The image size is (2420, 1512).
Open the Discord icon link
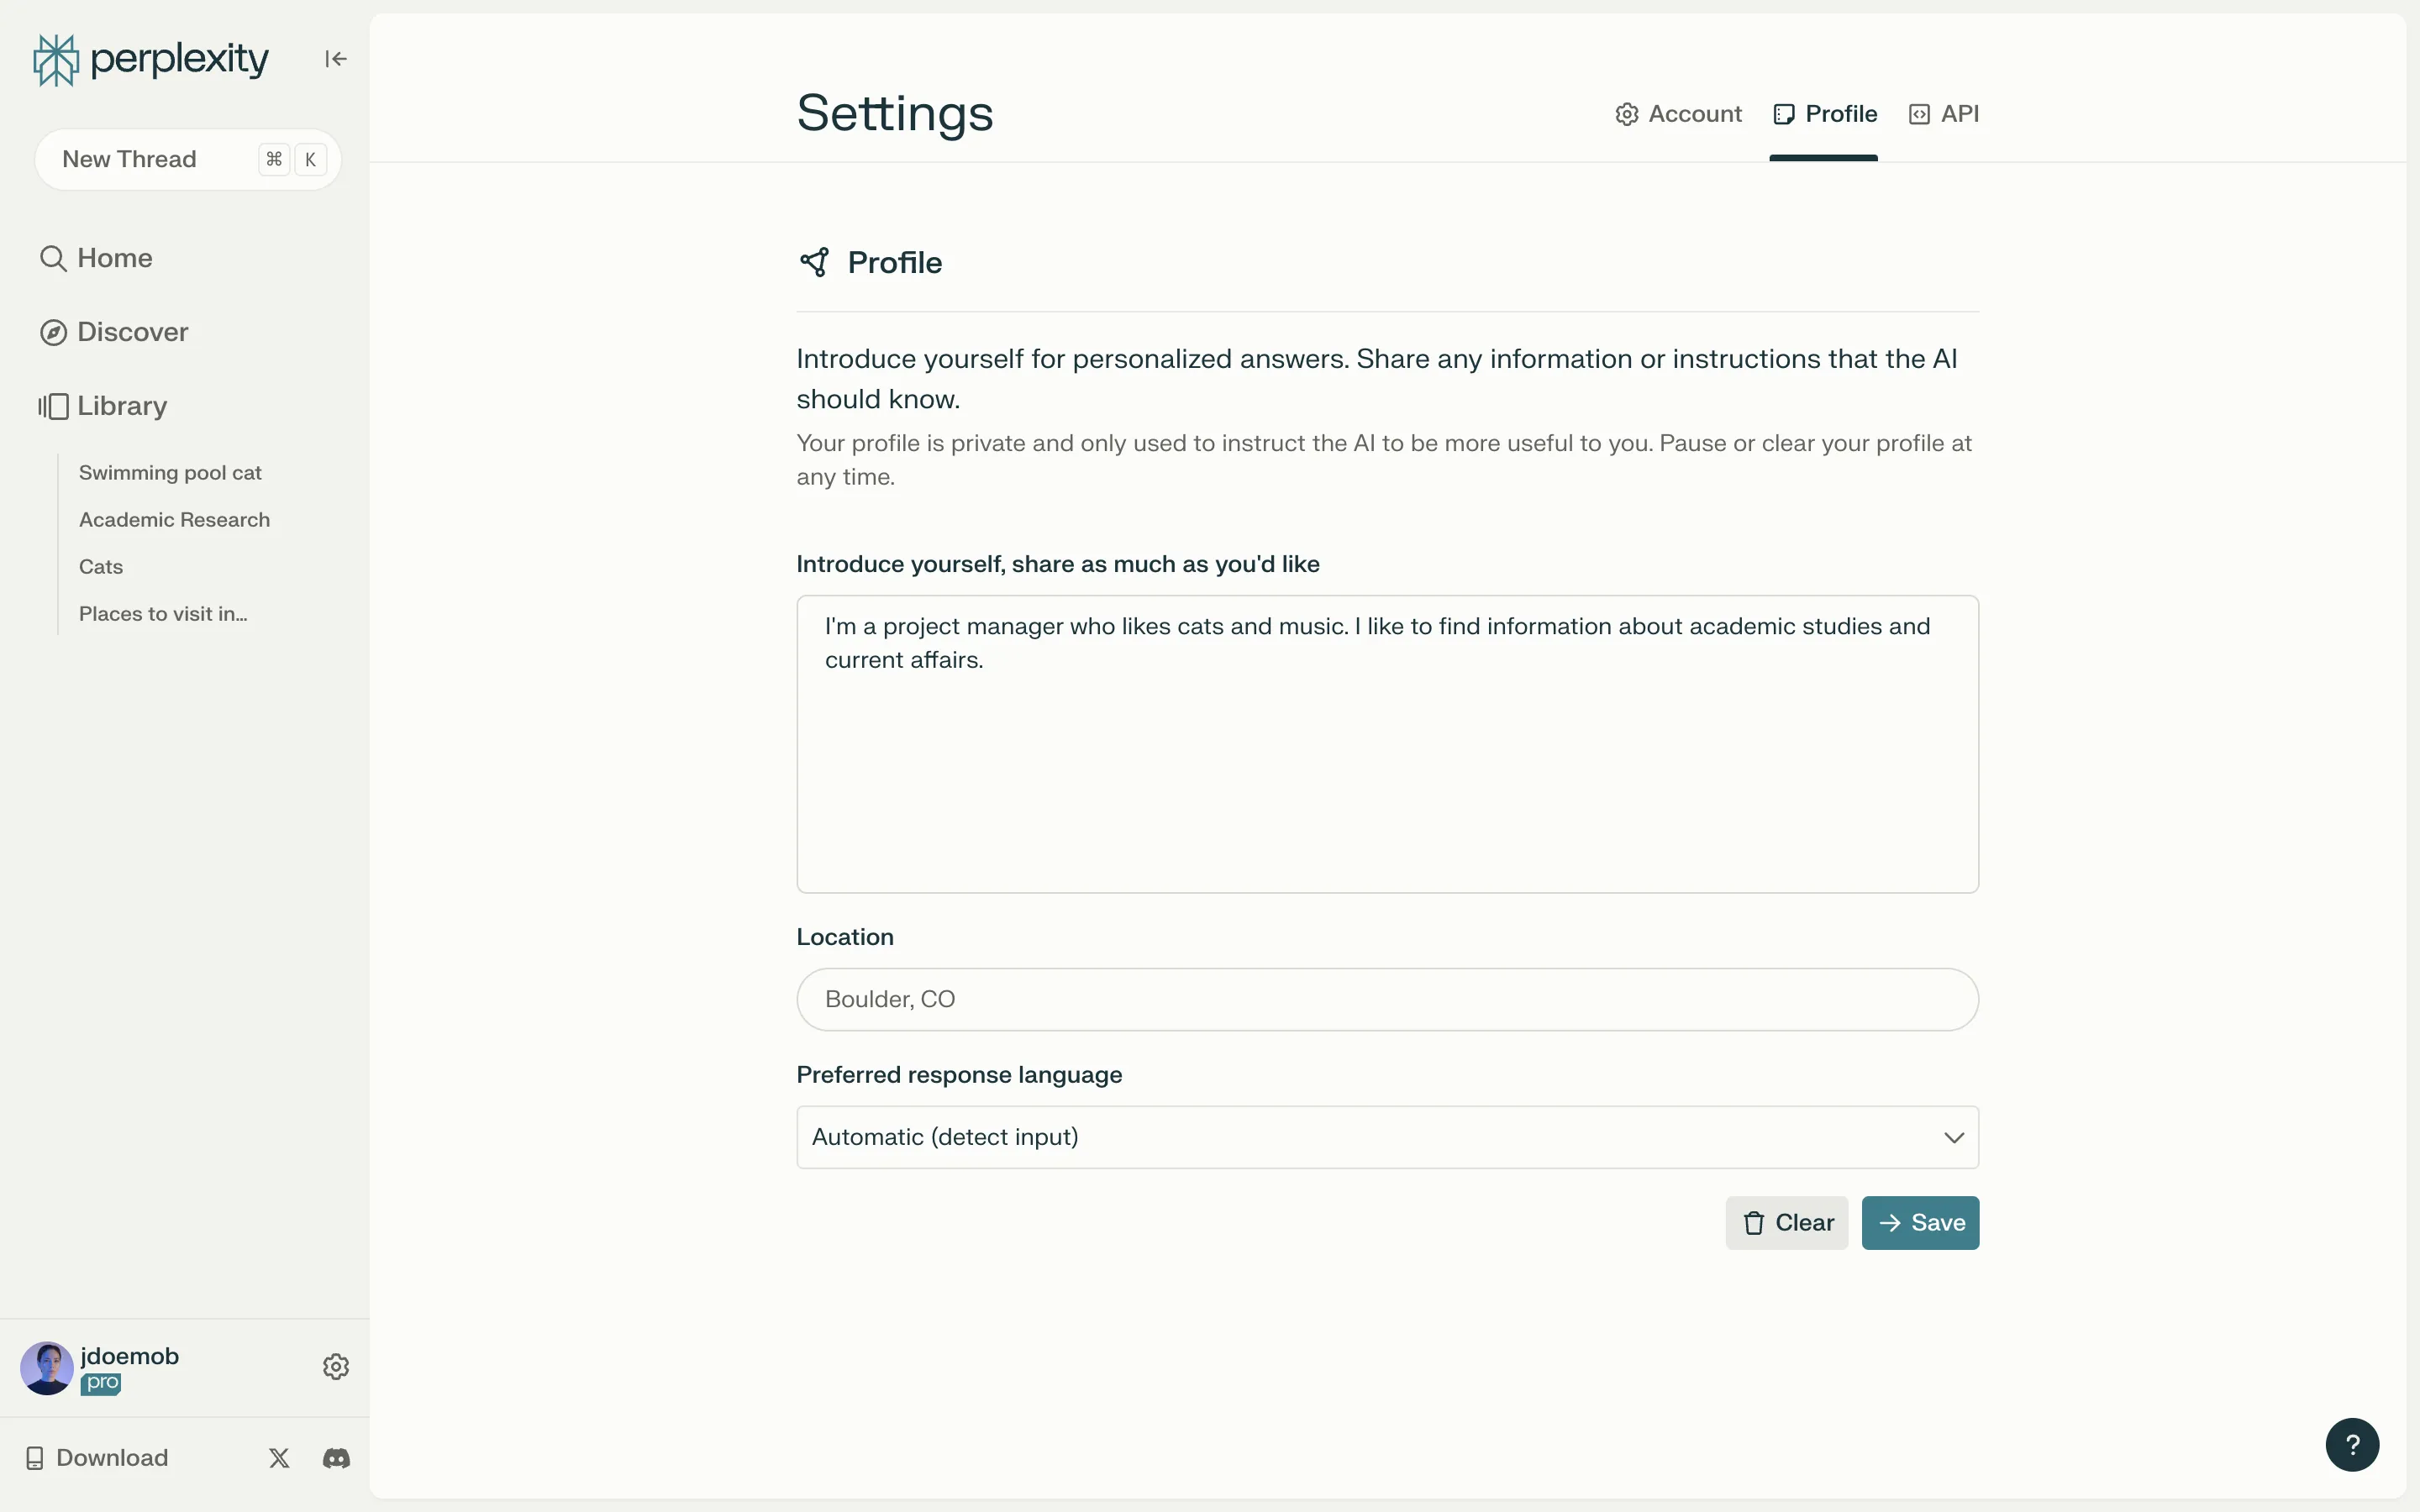336,1458
